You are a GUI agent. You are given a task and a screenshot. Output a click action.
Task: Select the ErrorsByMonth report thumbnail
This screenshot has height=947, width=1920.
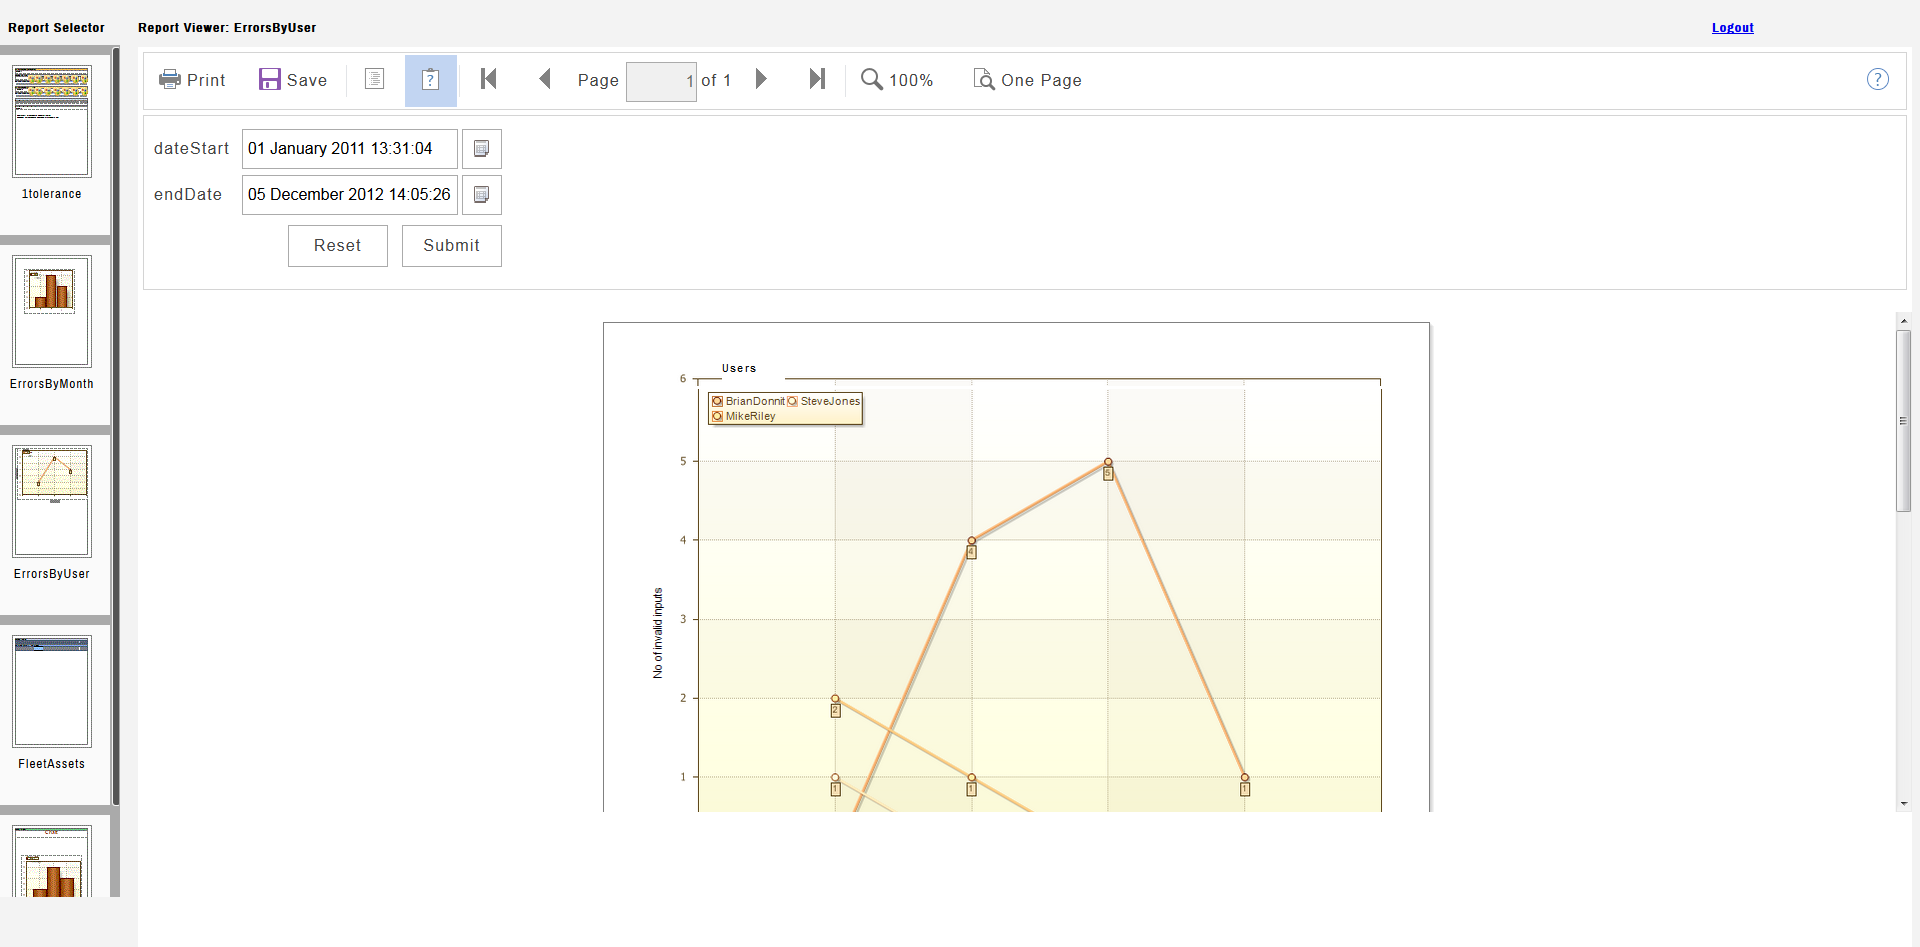(52, 311)
